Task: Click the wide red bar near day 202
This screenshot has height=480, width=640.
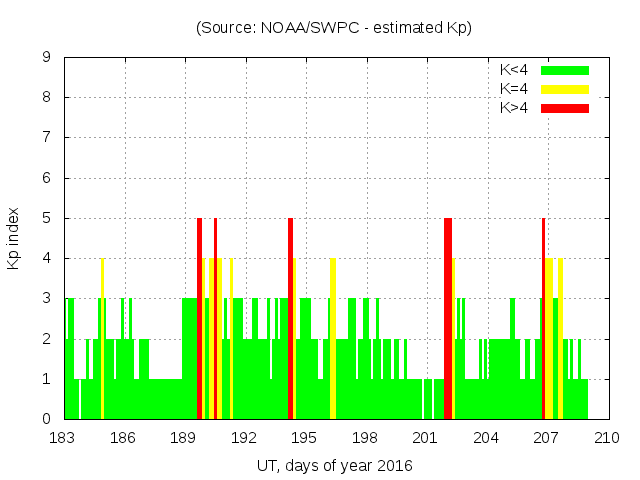Action: 448,318
